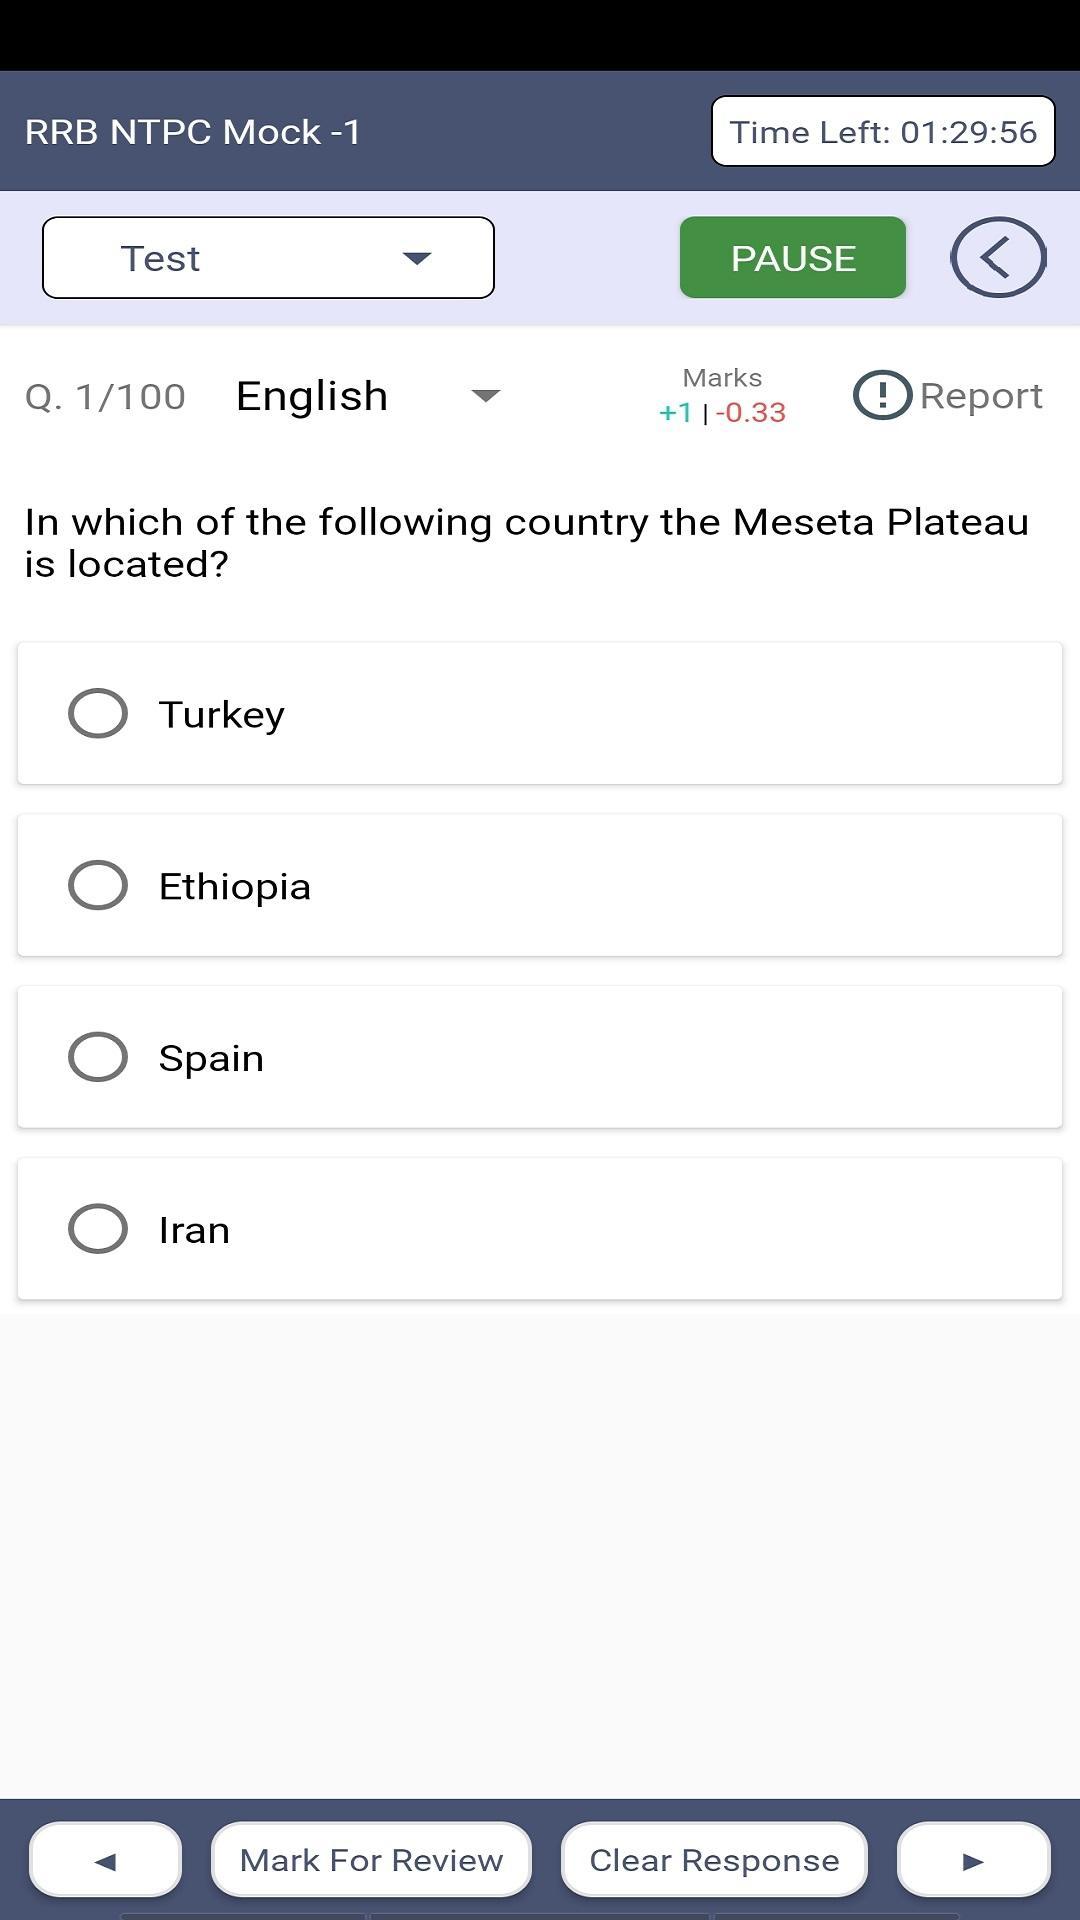
Task: Pick the Iran radio option
Action: pos(98,1229)
